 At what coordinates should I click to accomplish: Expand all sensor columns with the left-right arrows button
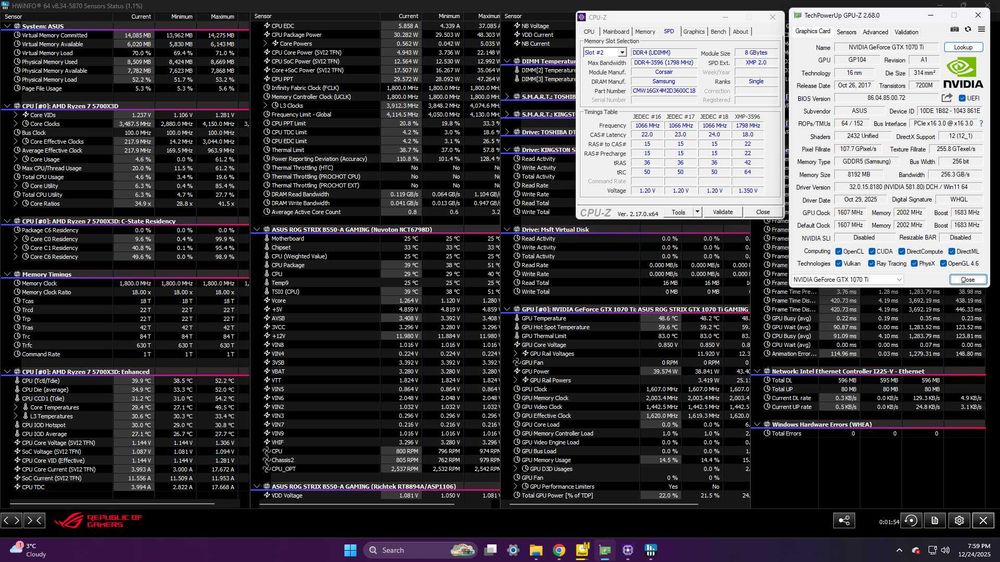(x=11, y=521)
